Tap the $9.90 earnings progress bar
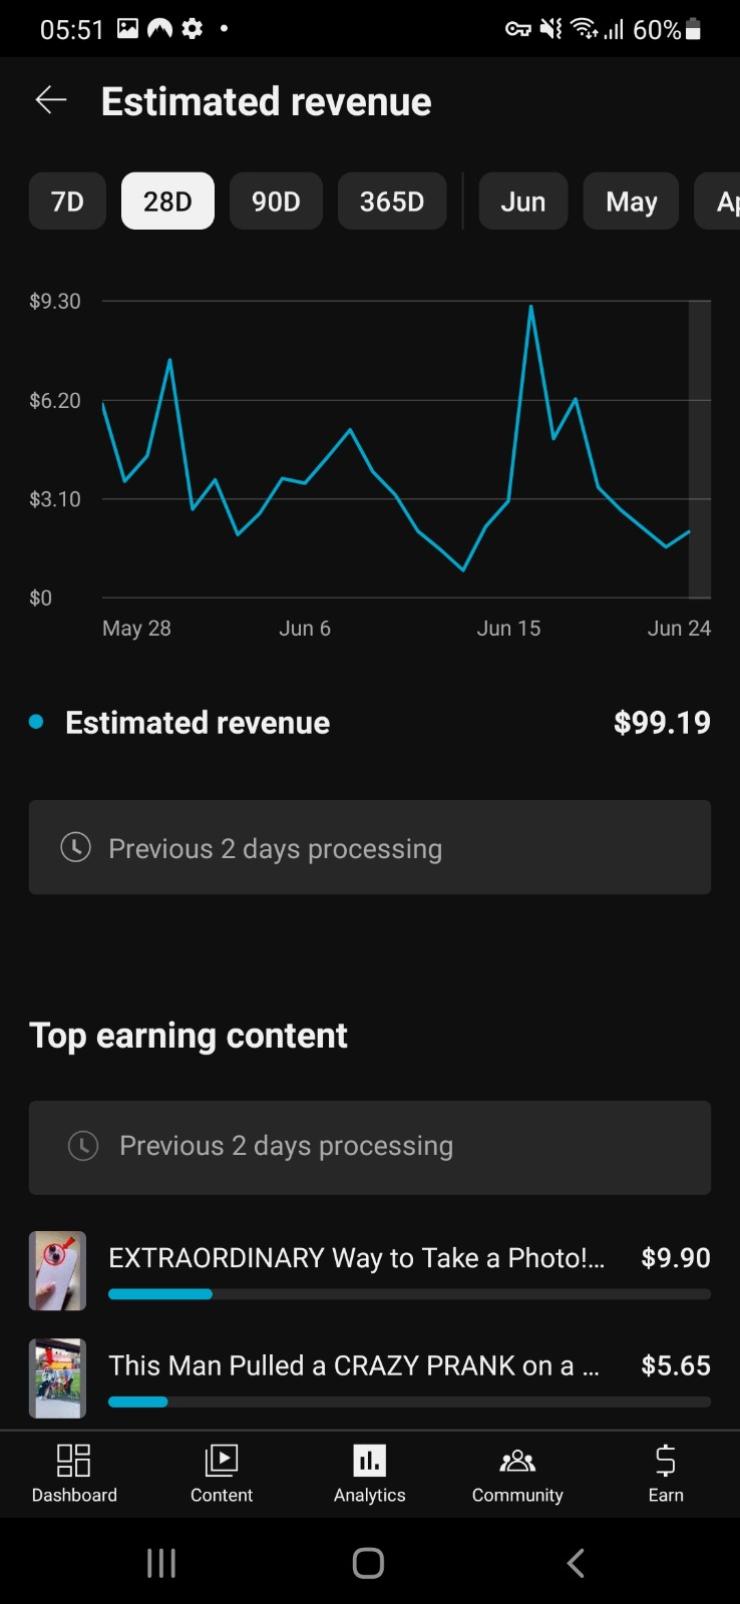740x1604 pixels. 409,1294
